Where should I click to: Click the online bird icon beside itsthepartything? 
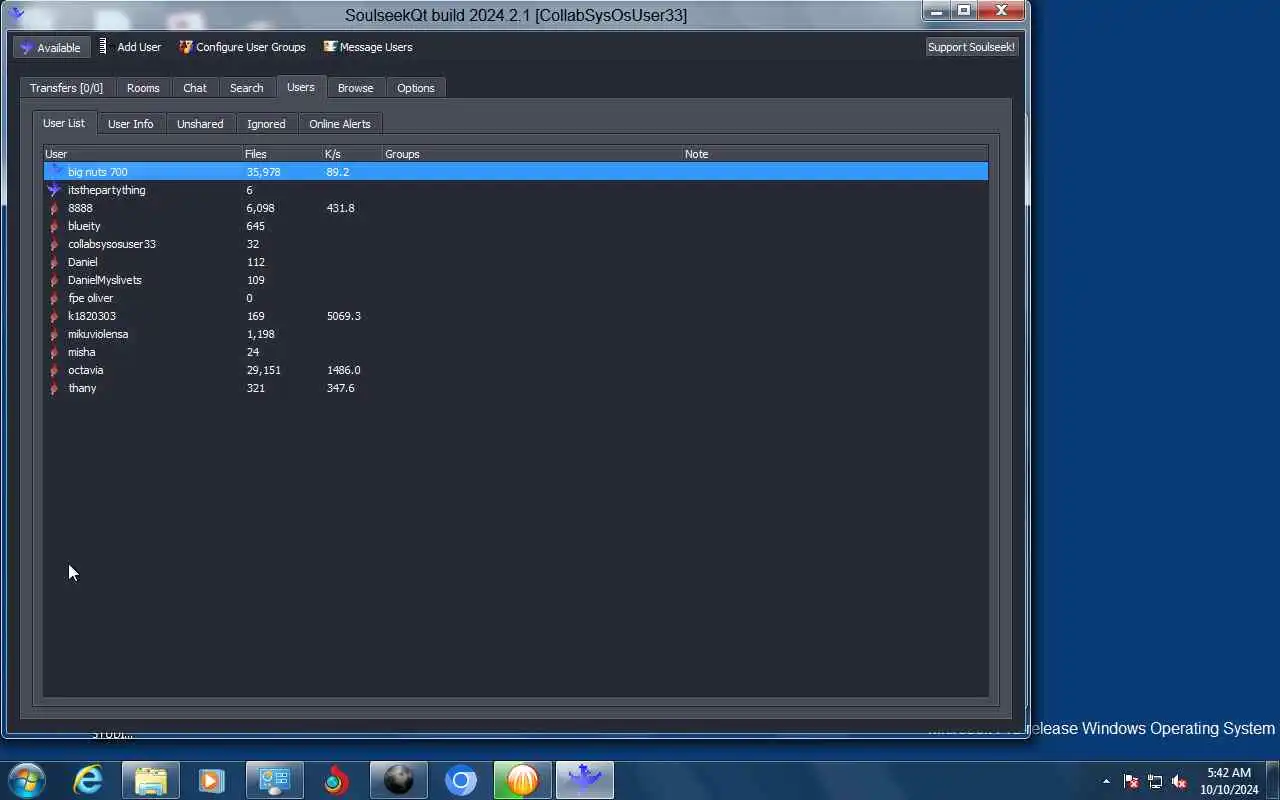(x=55, y=190)
